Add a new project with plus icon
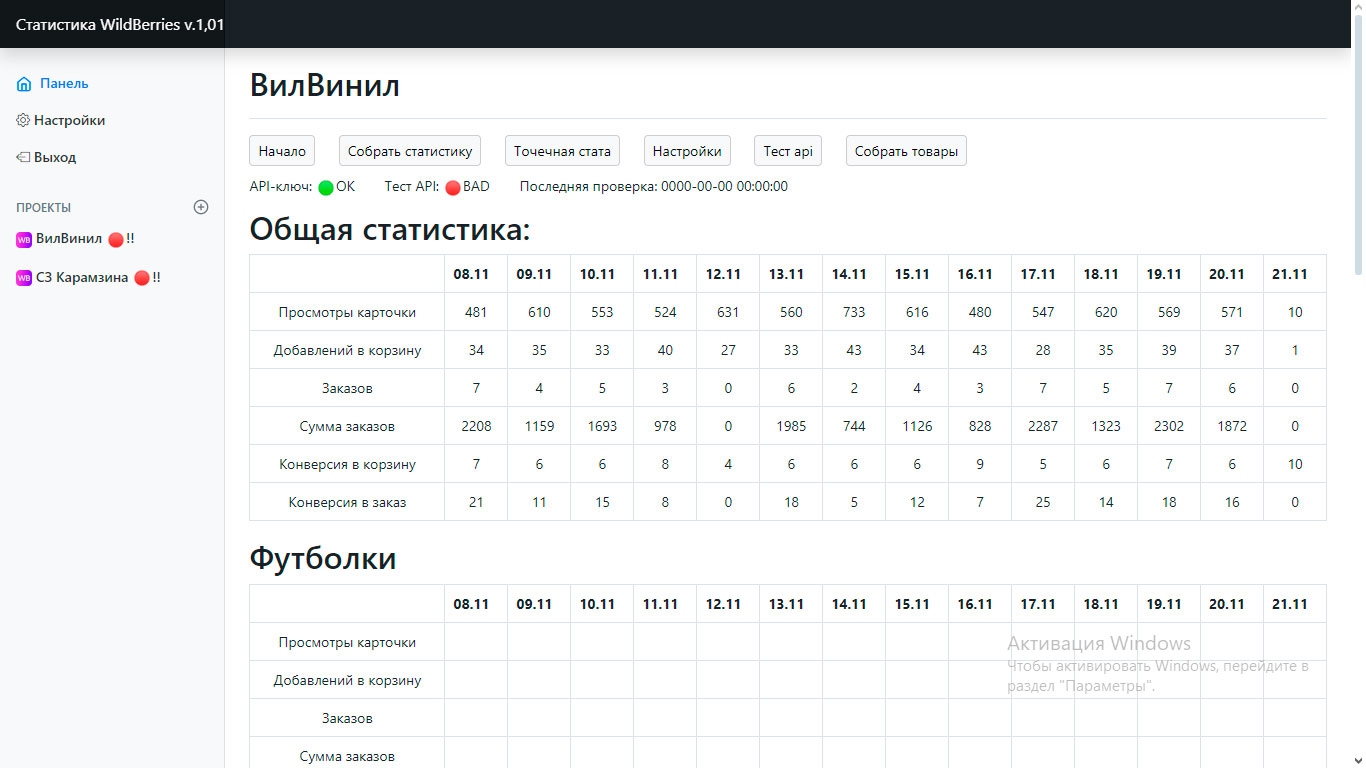Viewport: 1366px width, 768px height. tap(201, 207)
